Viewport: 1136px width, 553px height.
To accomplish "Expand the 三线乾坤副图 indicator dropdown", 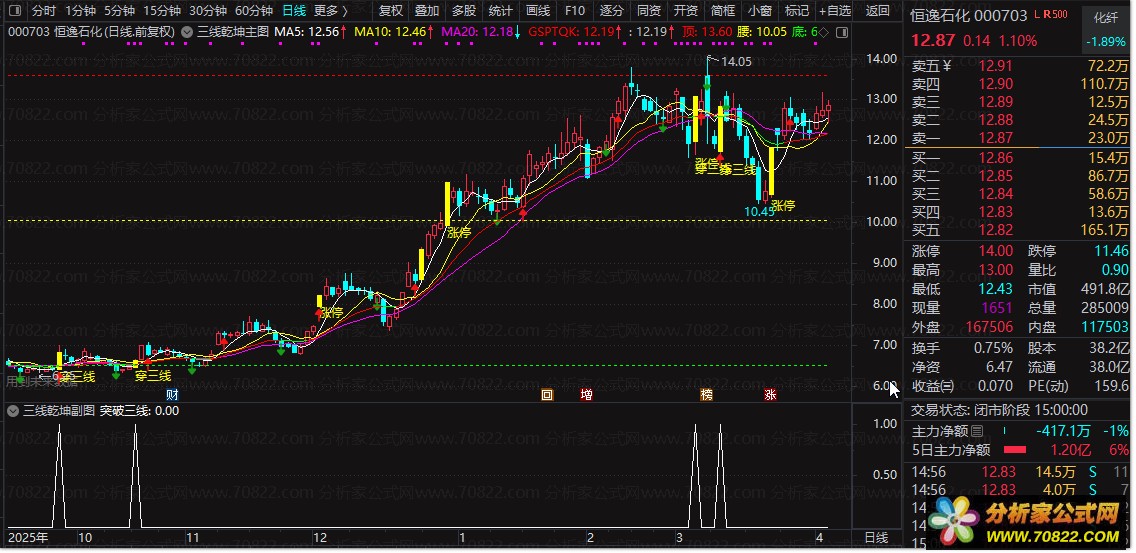I will pos(12,411).
